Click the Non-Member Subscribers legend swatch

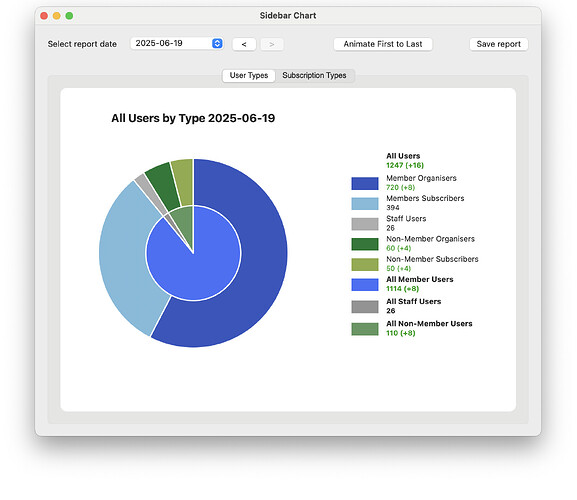(x=365, y=264)
